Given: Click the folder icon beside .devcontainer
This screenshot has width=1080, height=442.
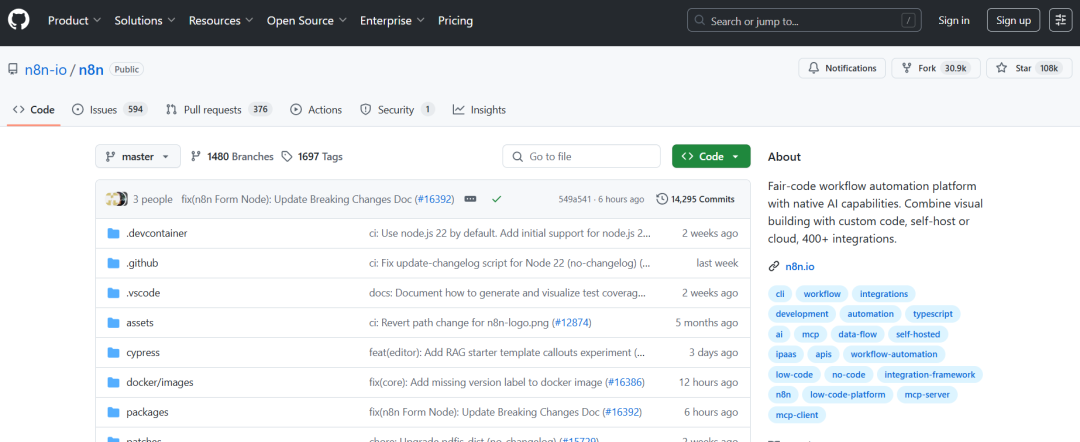Looking at the screenshot, I should pyautogui.click(x=114, y=233).
